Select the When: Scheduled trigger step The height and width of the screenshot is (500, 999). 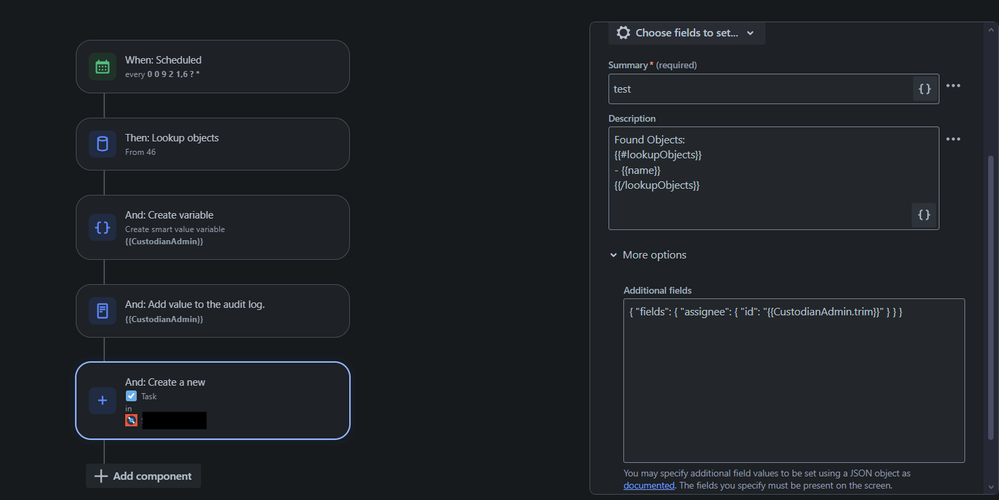click(213, 67)
